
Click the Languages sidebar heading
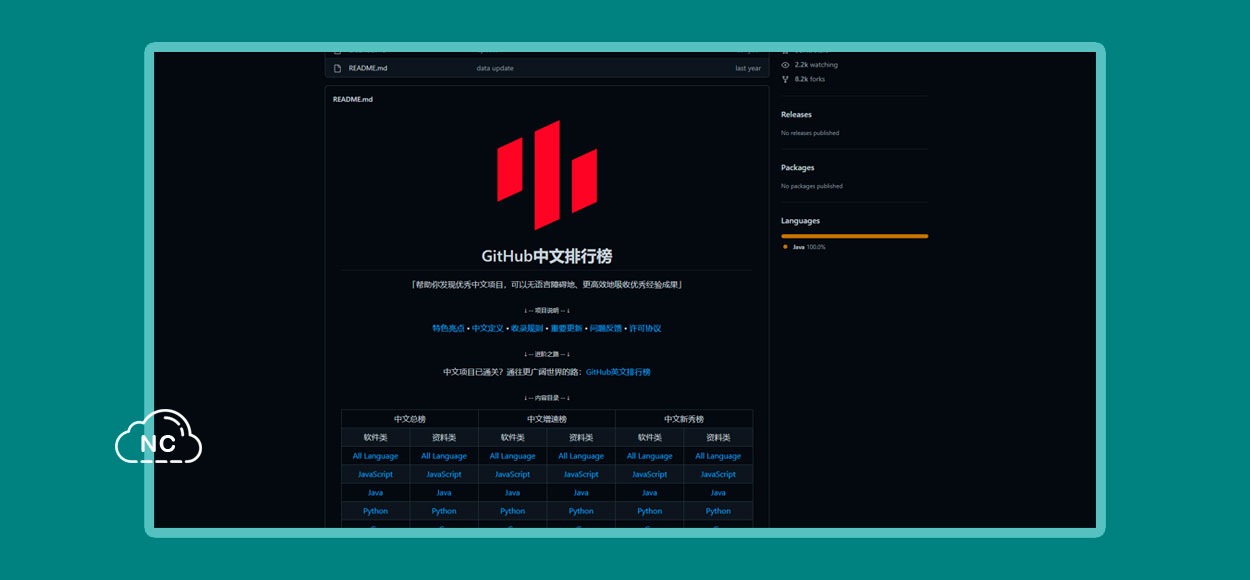click(800, 221)
